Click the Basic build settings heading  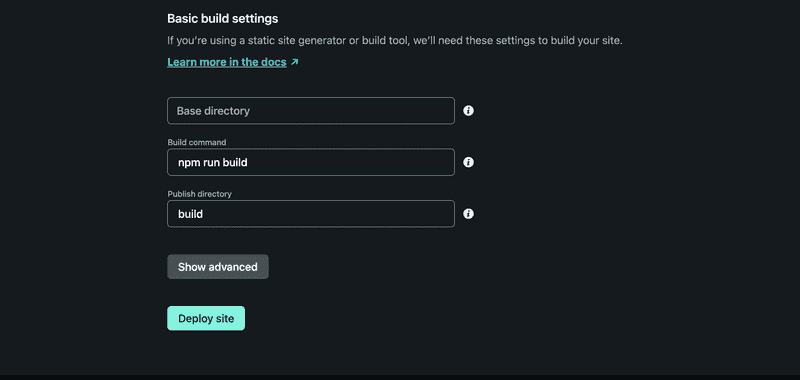tap(222, 19)
